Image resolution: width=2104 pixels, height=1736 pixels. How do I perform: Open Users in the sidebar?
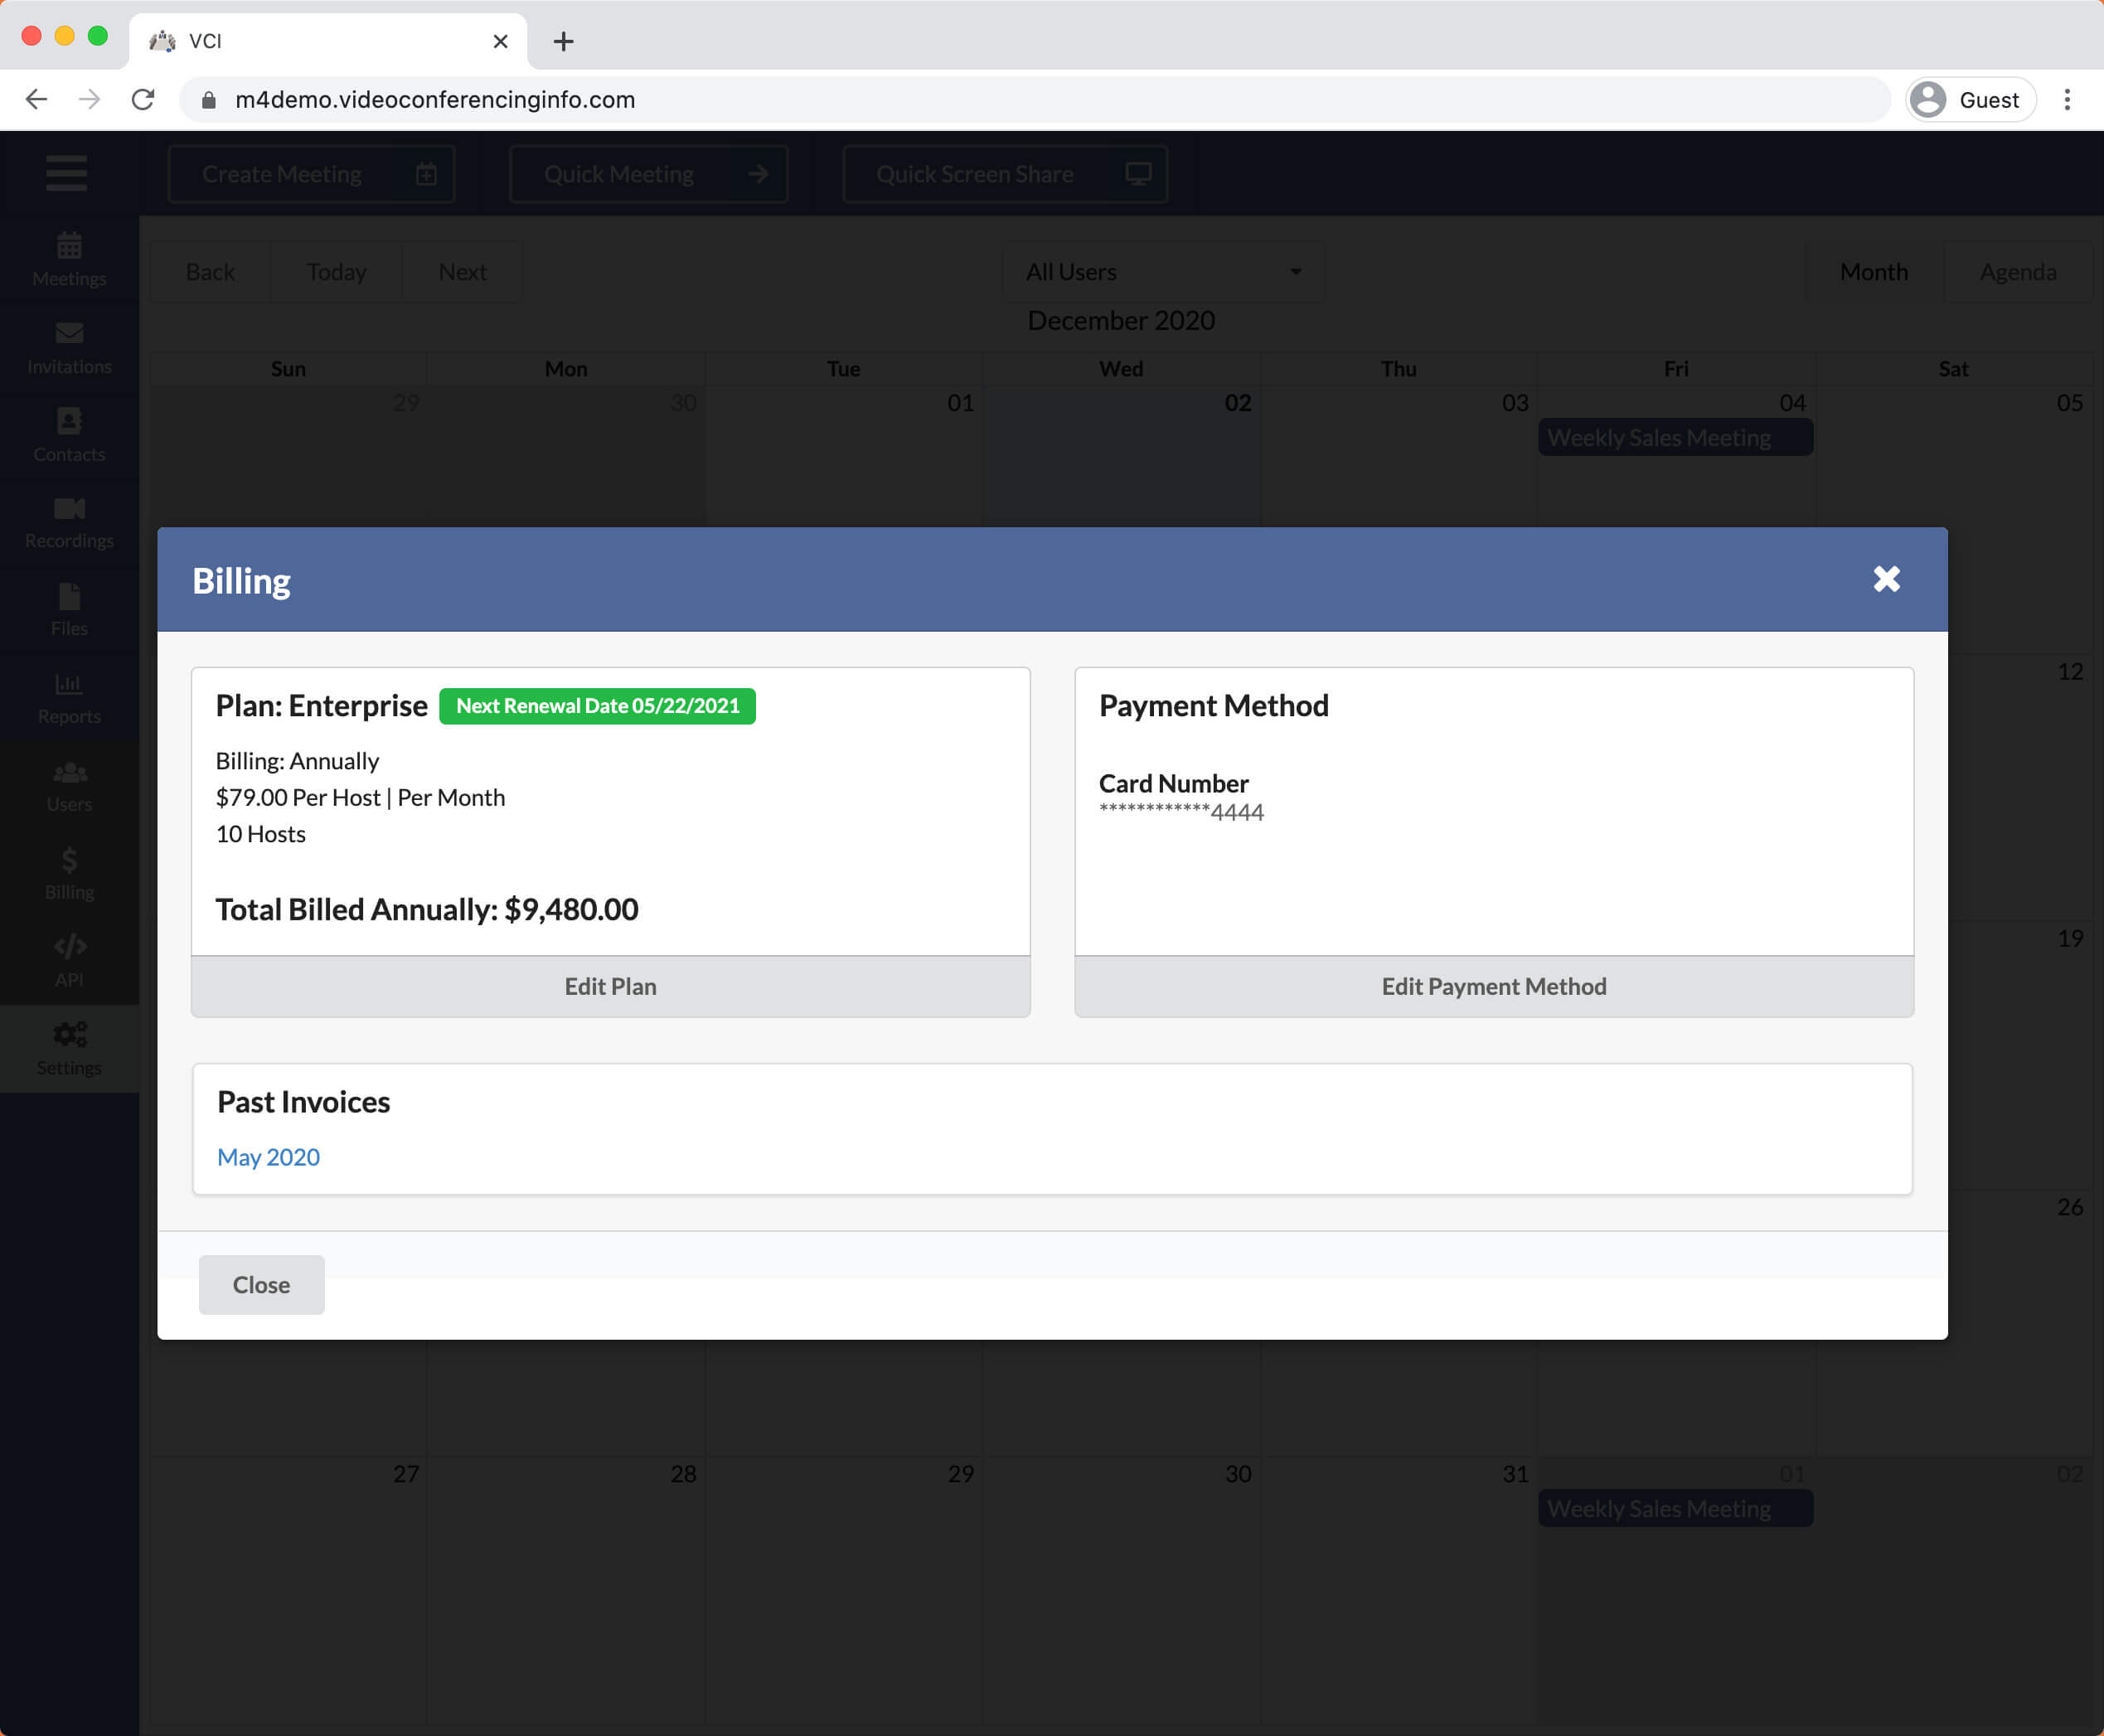click(69, 786)
